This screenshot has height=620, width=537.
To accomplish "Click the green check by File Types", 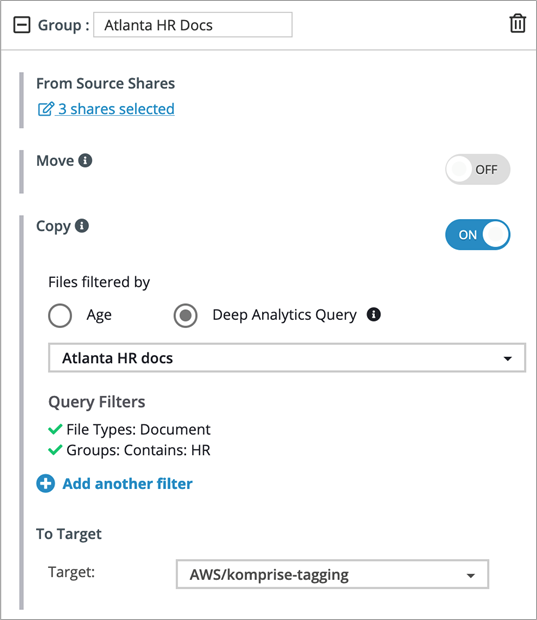I will (x=55, y=429).
